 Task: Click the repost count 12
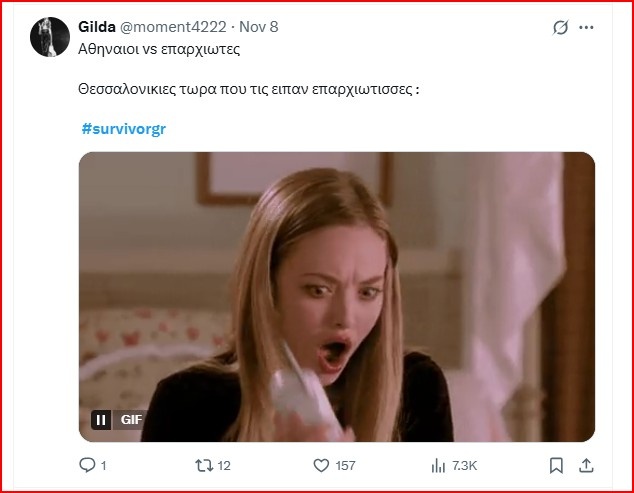(224, 466)
